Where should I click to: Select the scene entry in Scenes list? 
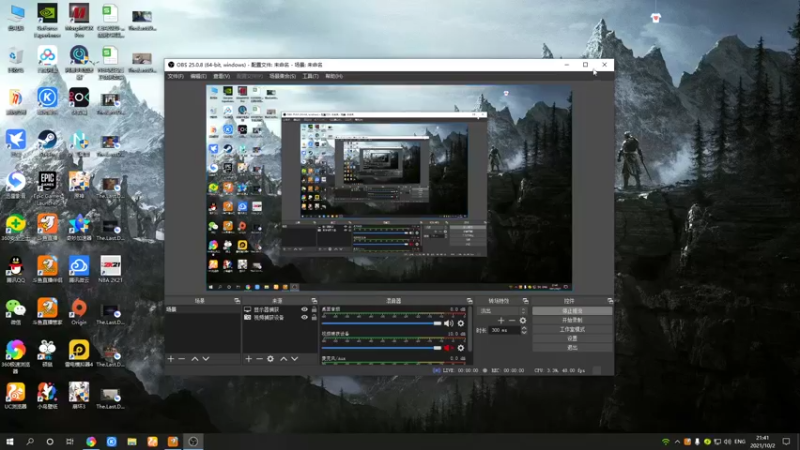point(203,310)
